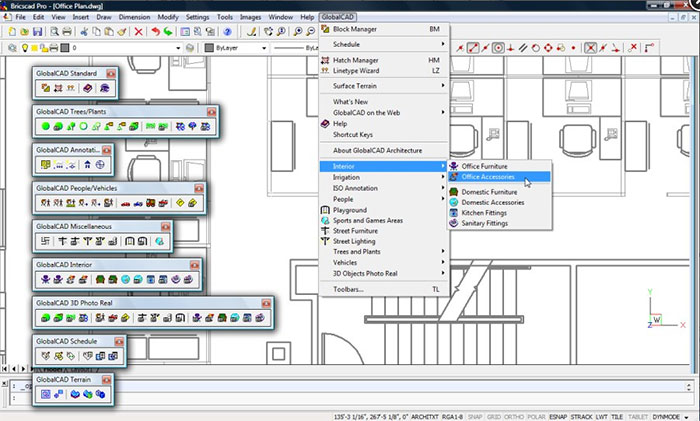Select Office Furniture in Interior submenu
The height and width of the screenshot is (421, 700).
[x=500, y=166]
